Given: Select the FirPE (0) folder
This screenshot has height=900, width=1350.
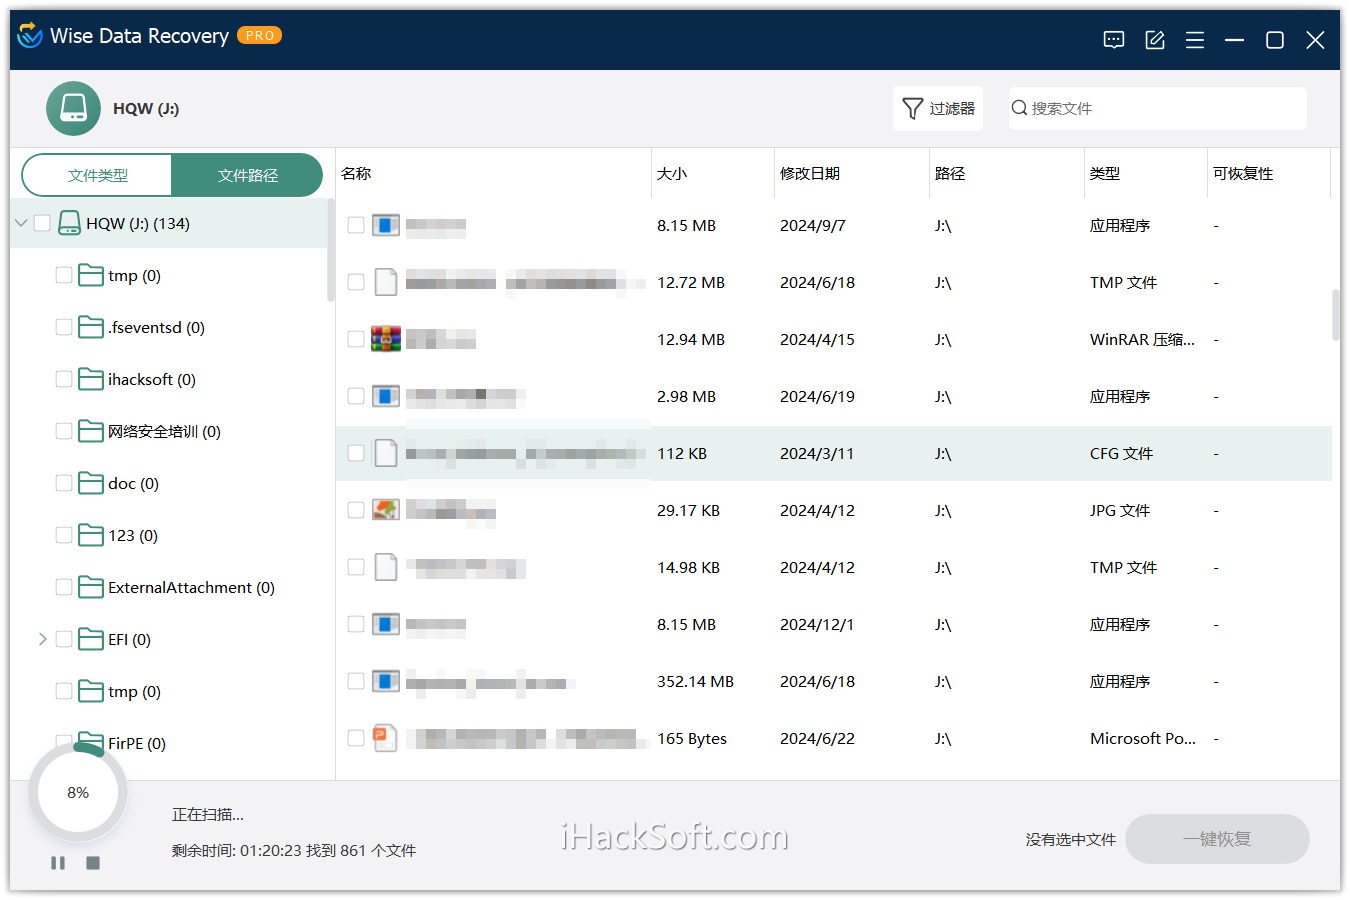Looking at the screenshot, I should point(137,743).
